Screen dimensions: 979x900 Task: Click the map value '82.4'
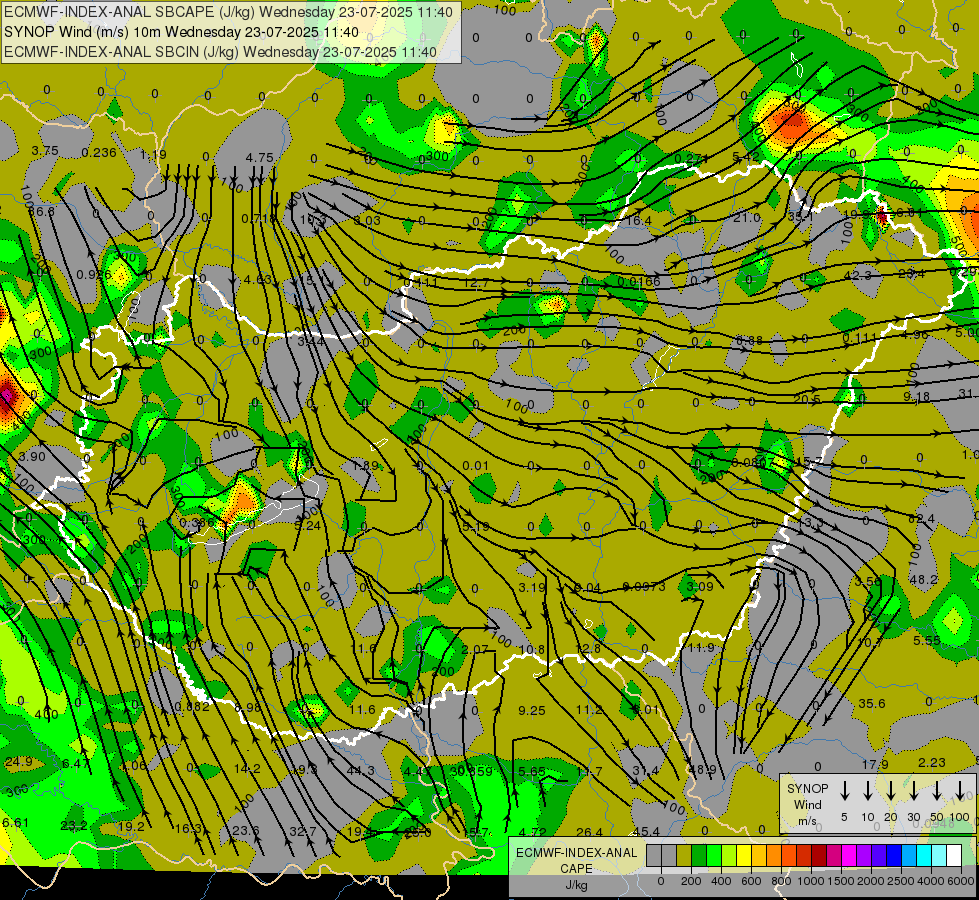[922, 518]
